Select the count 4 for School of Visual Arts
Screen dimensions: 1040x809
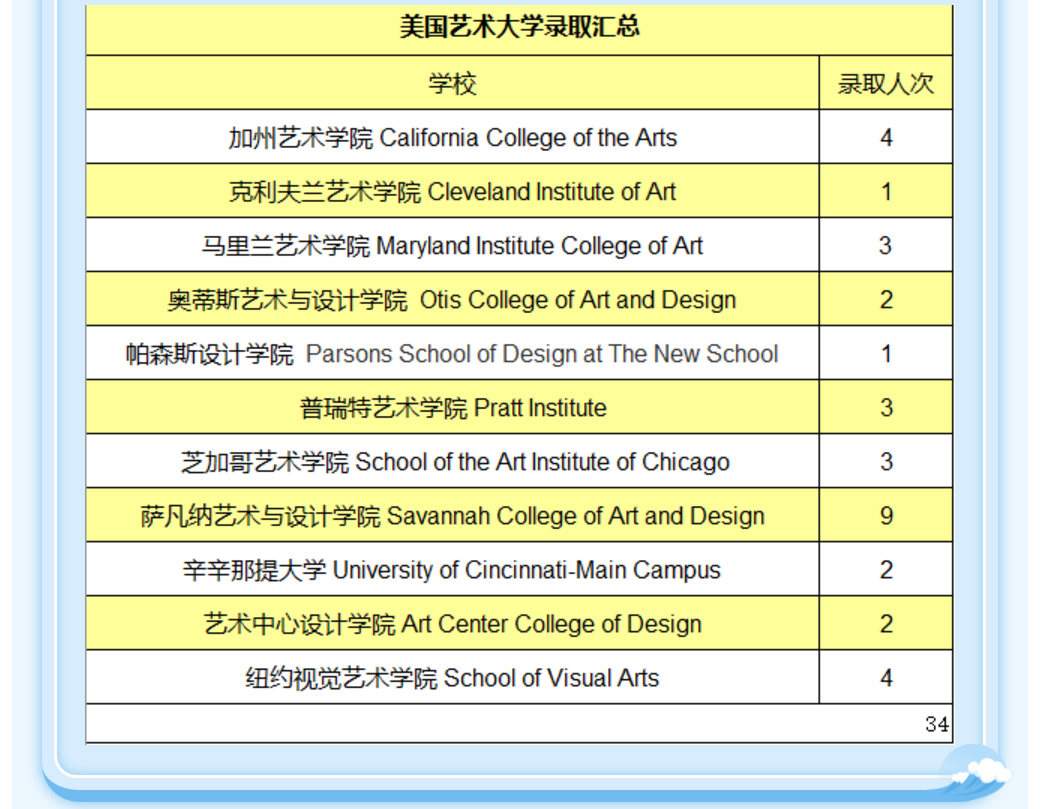pyautogui.click(x=886, y=678)
